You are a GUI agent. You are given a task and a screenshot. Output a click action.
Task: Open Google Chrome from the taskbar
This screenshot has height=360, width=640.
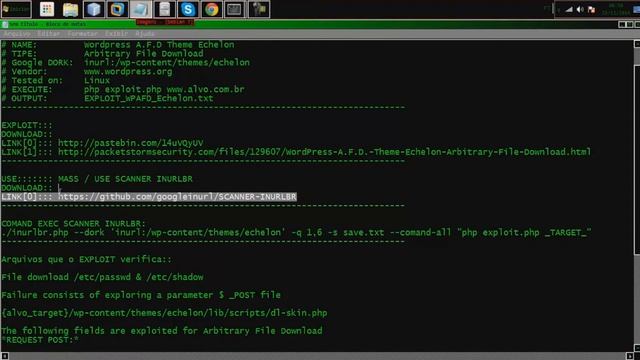(211, 9)
